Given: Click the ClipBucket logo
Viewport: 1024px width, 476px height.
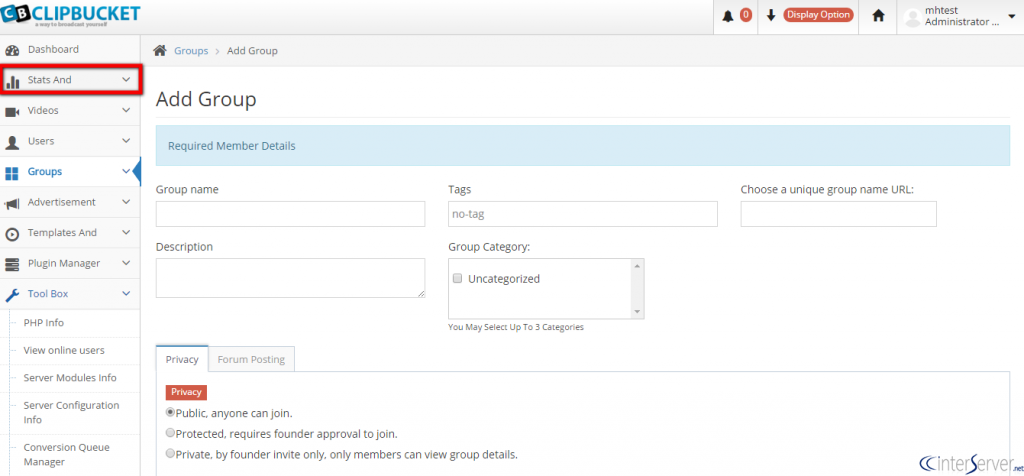Looking at the screenshot, I should tap(71, 15).
